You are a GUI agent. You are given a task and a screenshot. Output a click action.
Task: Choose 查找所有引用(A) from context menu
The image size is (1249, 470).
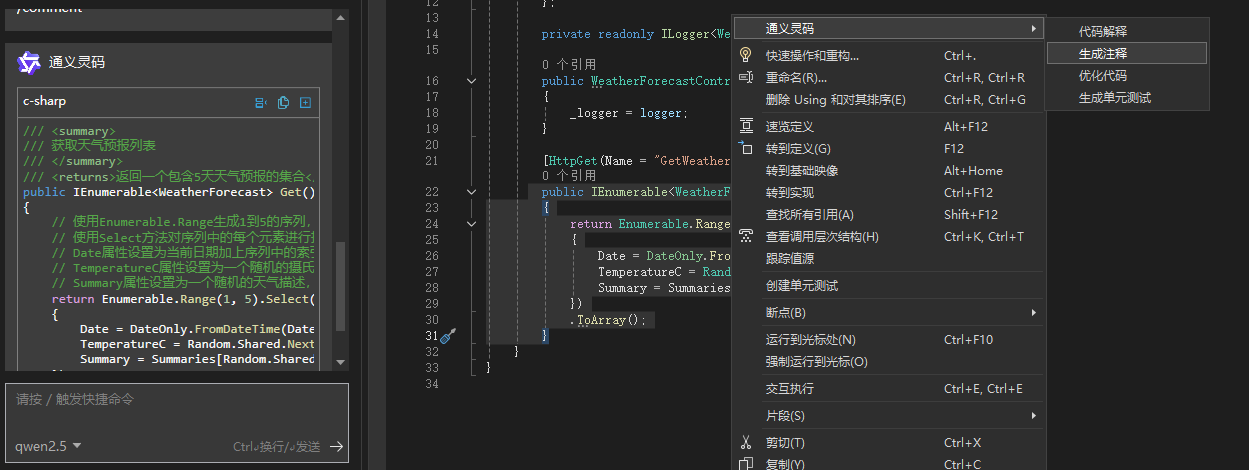pos(888,215)
